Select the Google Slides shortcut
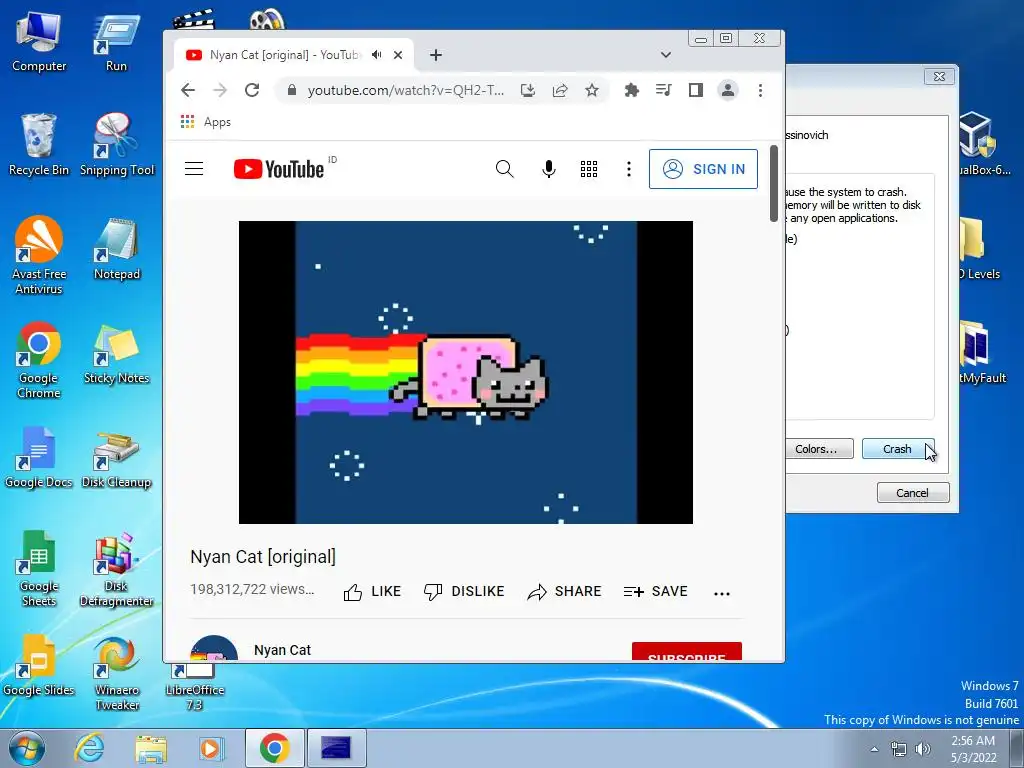The width and height of the screenshot is (1024, 768). point(39,665)
